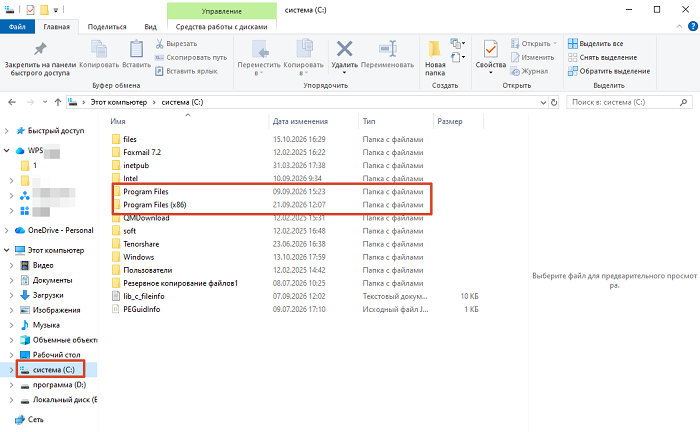
Task: Select Изображения in the navigation pane
Action: tap(56, 310)
